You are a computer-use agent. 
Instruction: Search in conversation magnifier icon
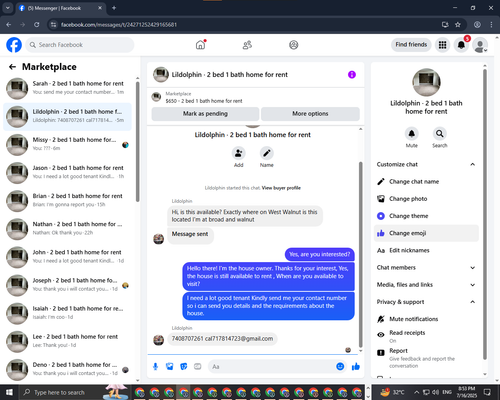(440, 134)
